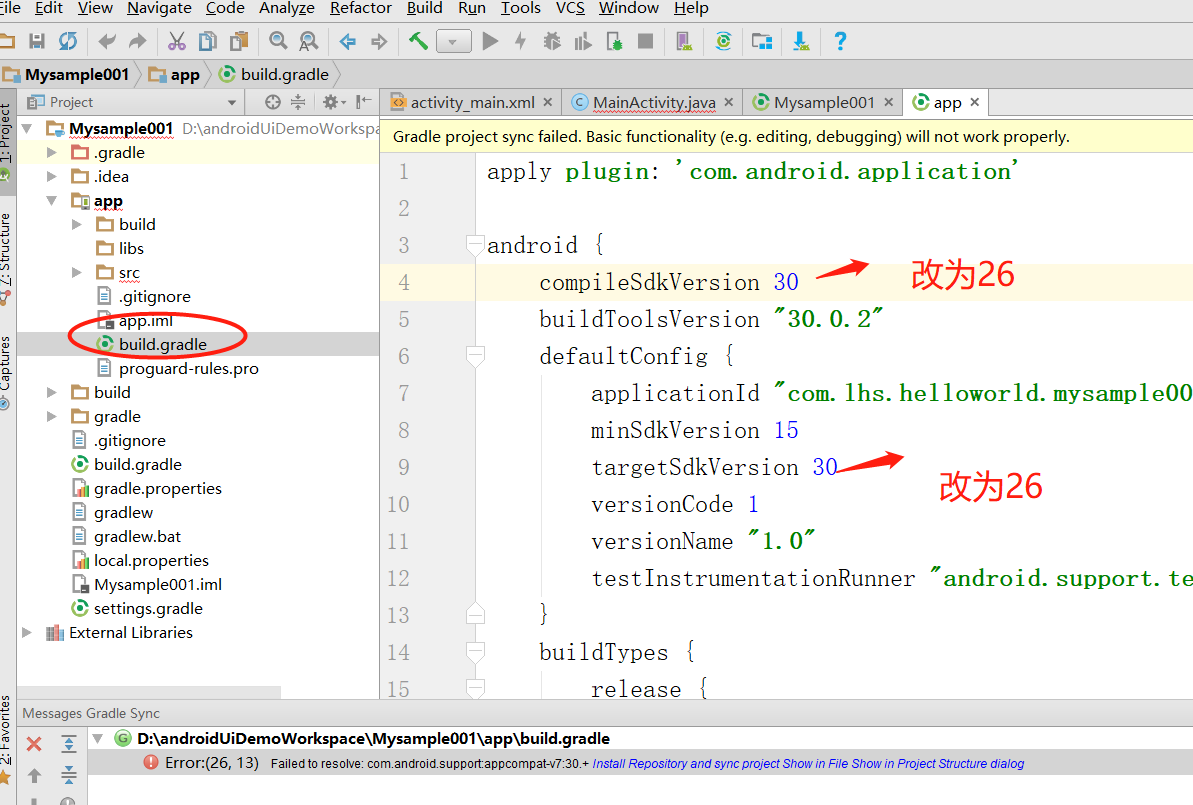Click the Find magnifier icon
The width and height of the screenshot is (1193, 805).
coord(278,41)
